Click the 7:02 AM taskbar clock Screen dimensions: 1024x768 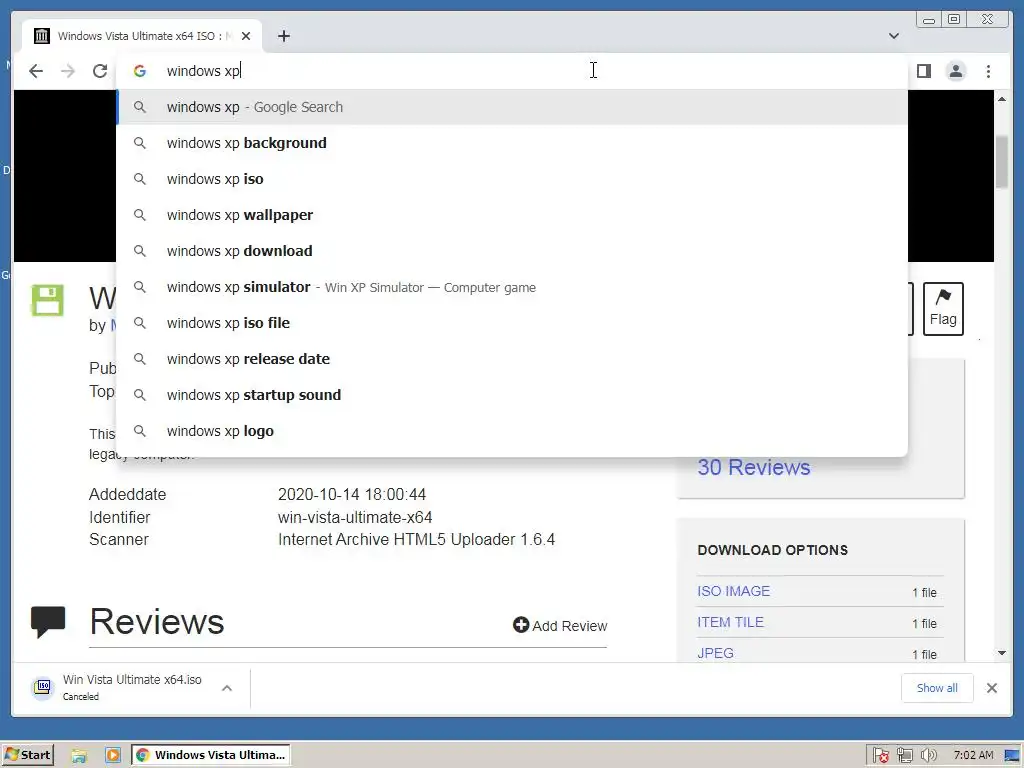[973, 756]
